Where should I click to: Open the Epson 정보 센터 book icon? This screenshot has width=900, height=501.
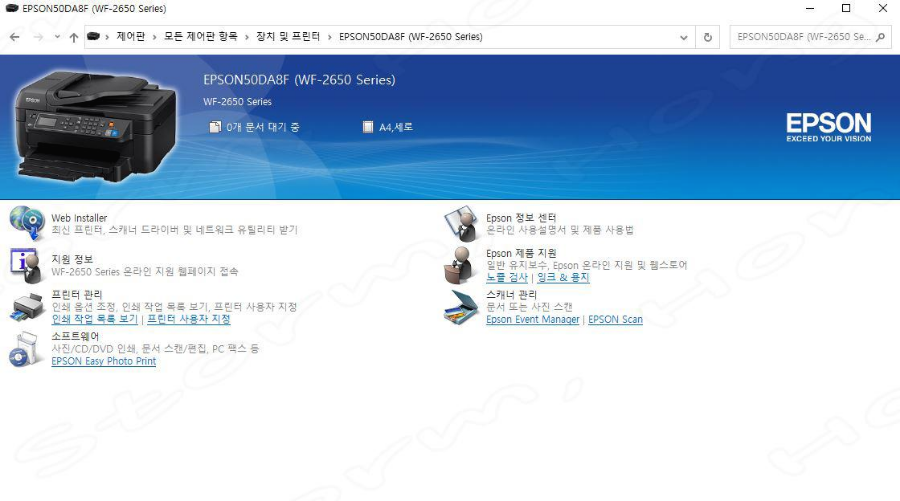[x=461, y=224]
